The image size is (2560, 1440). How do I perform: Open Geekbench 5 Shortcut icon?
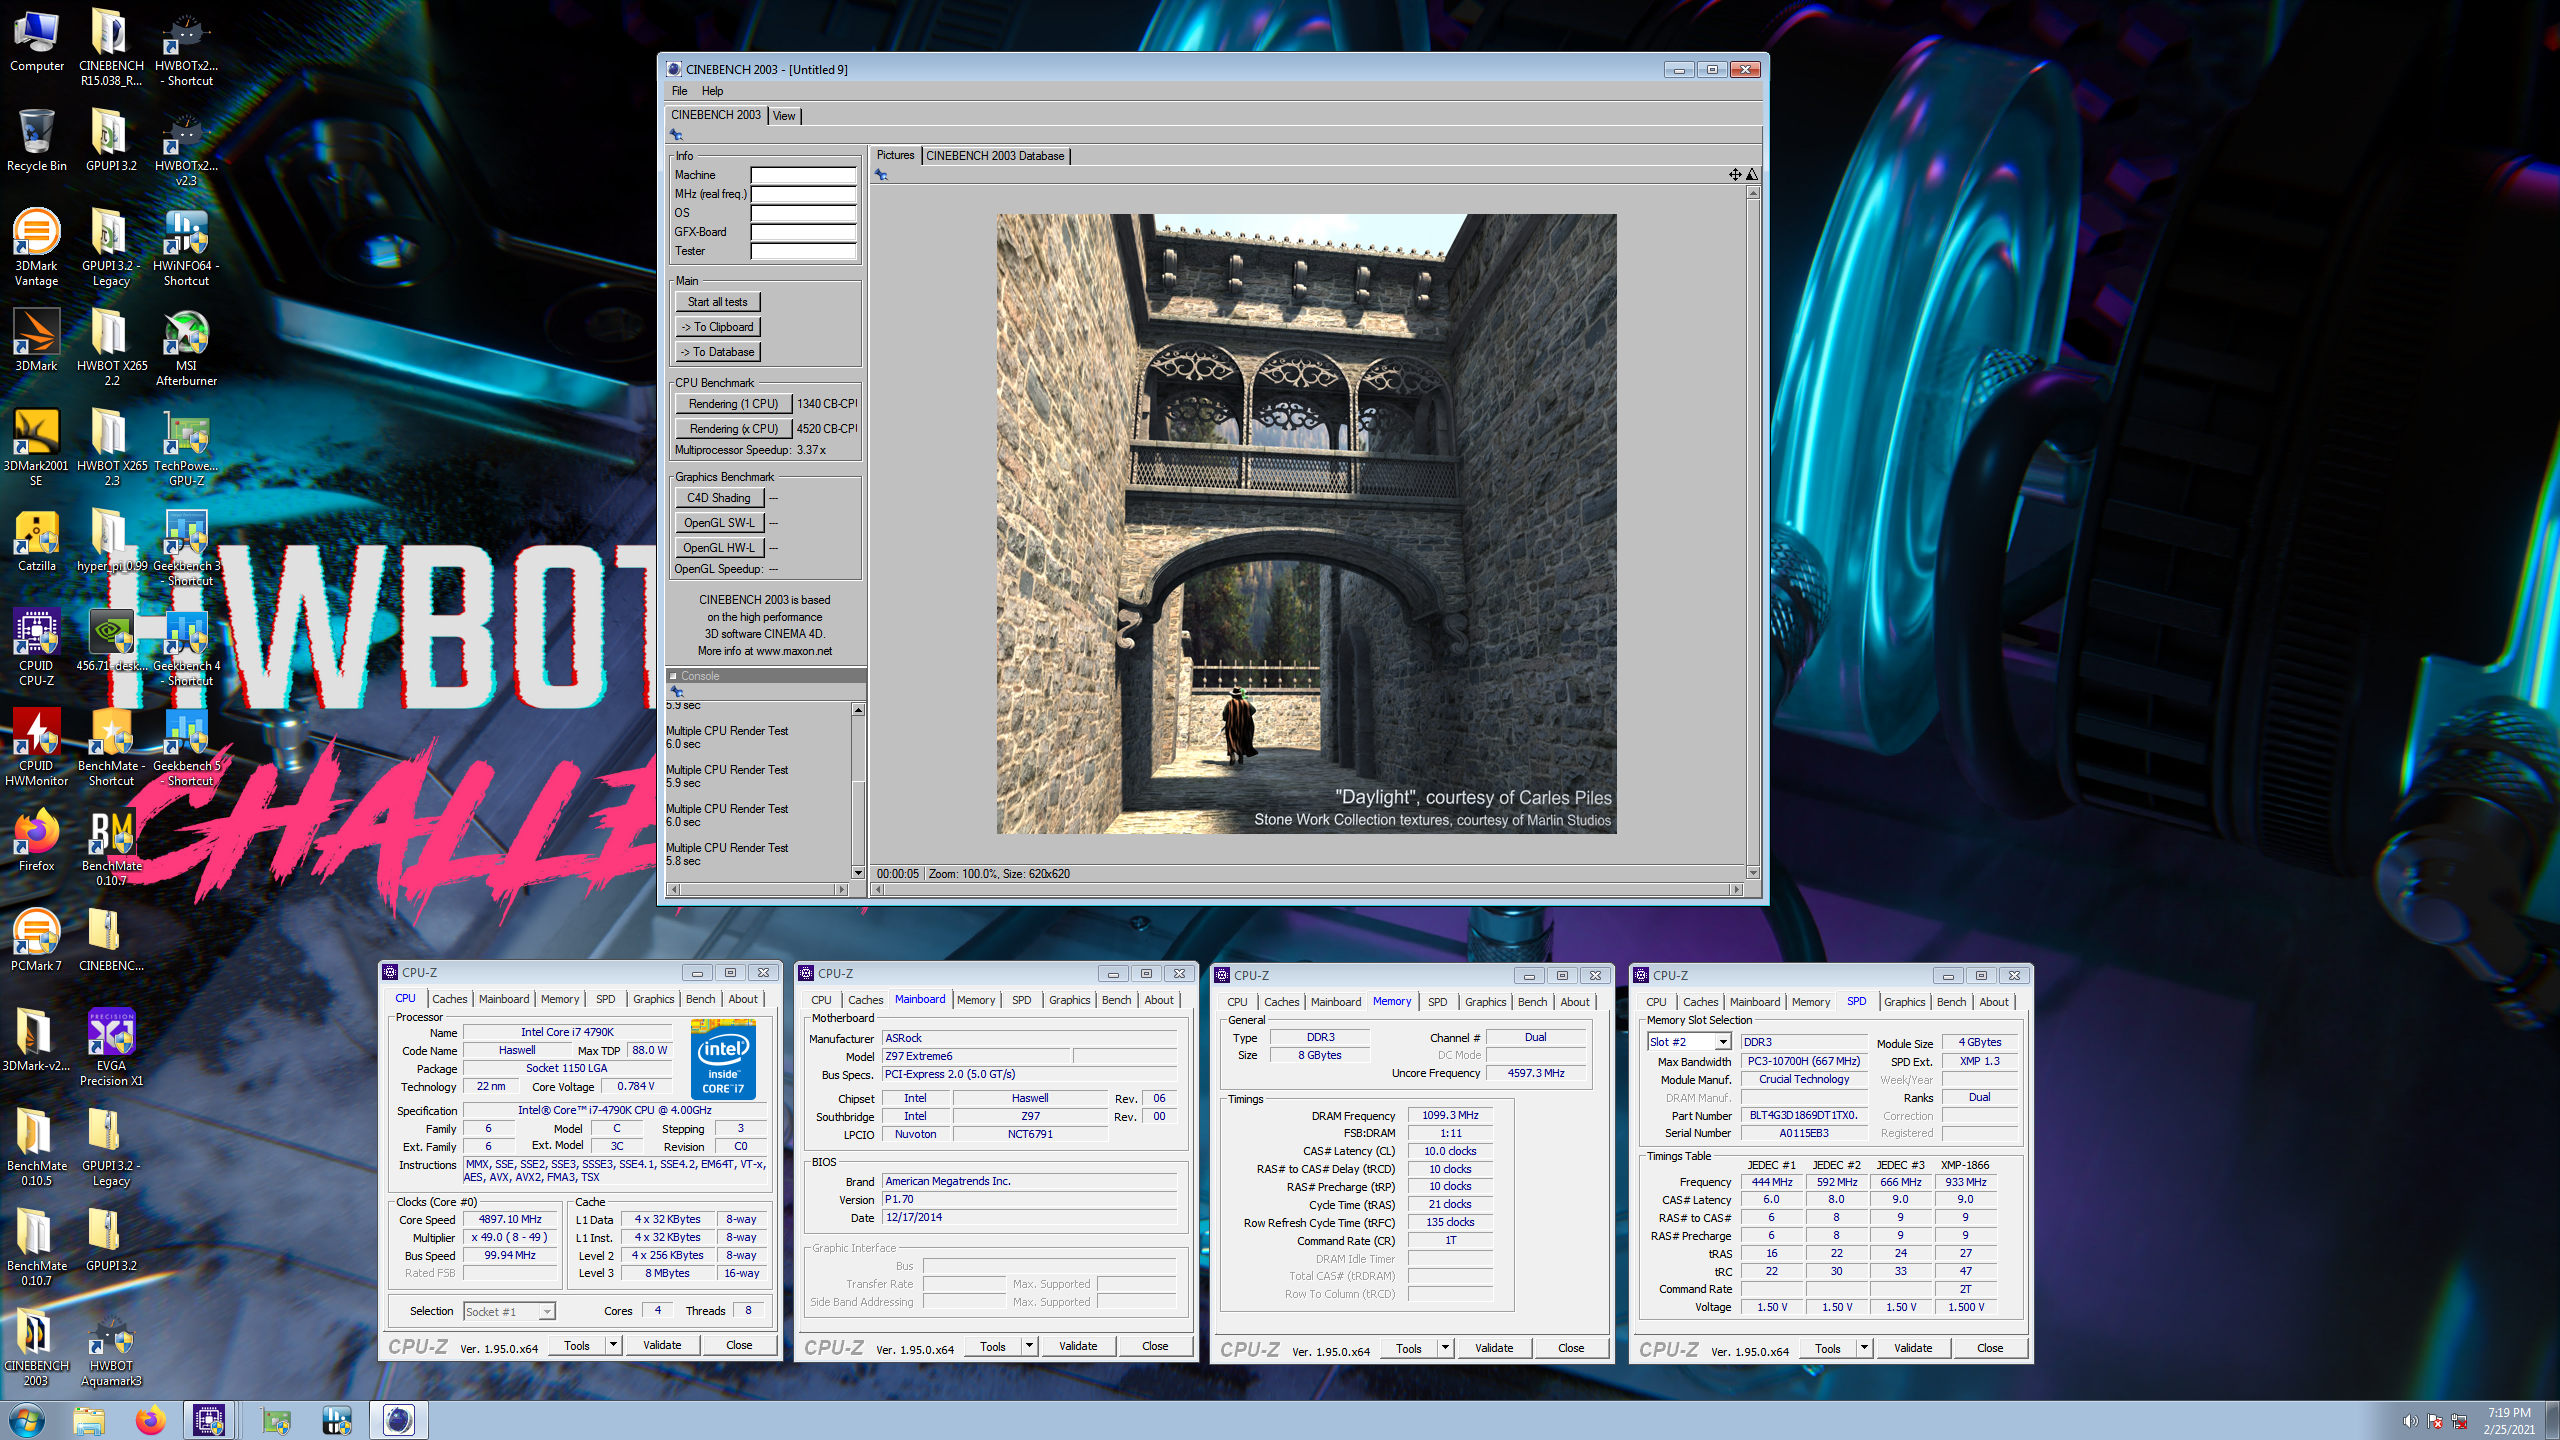186,747
